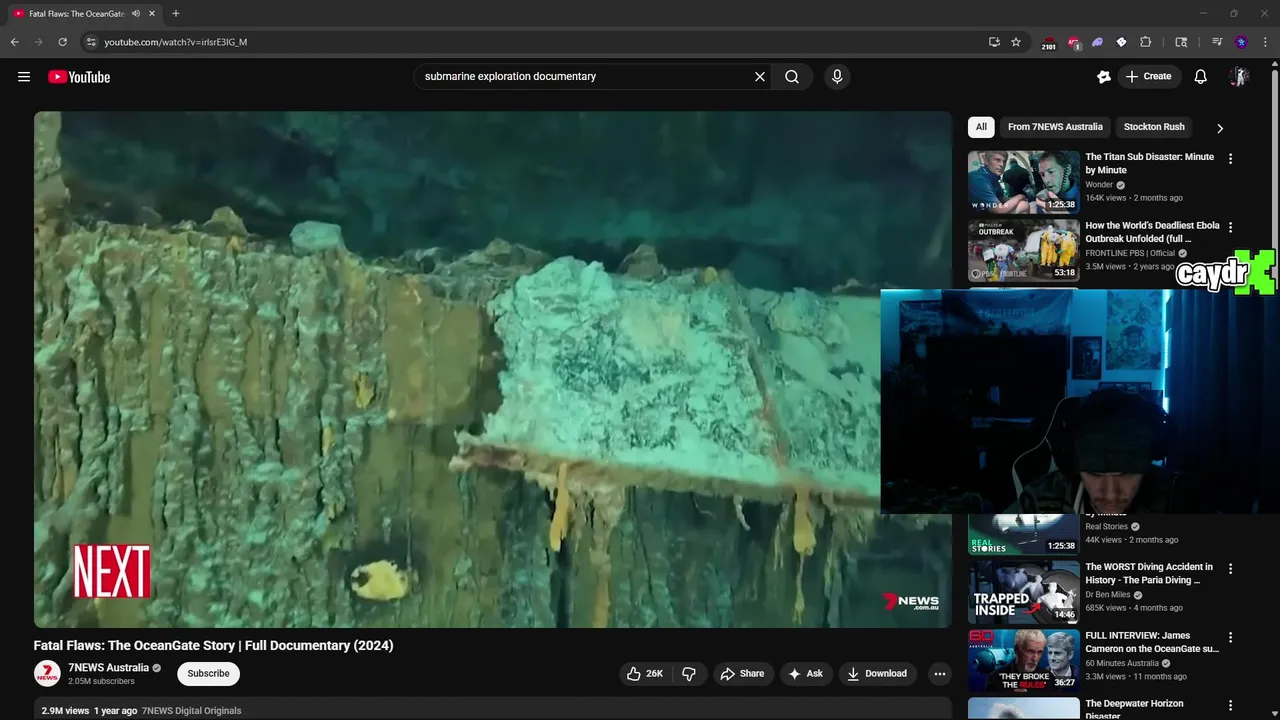Click the 7NEWS Digital Originals description text
Image resolution: width=1280 pixels, height=720 pixels.
[x=191, y=710]
